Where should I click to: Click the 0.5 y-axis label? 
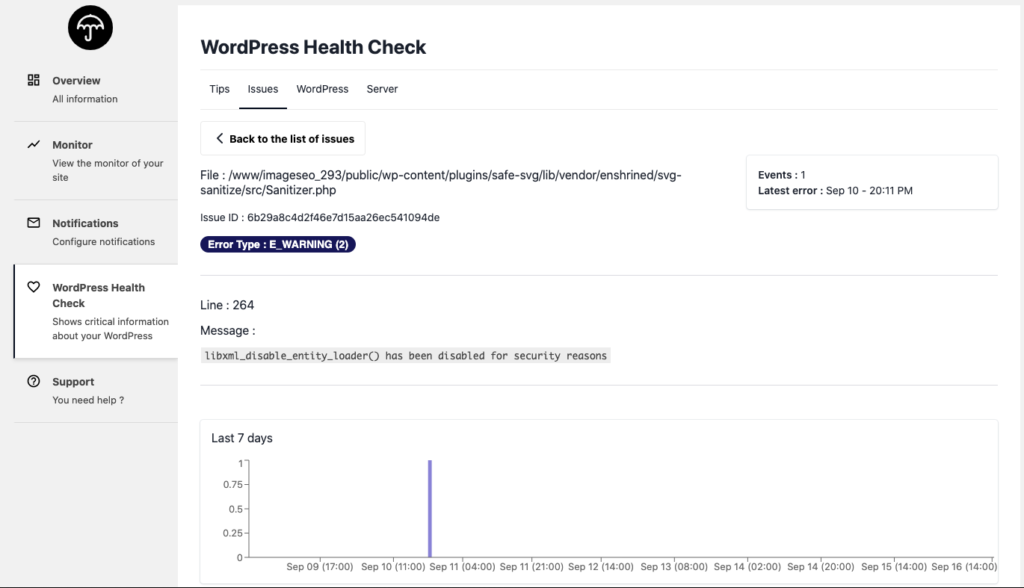pyautogui.click(x=236, y=509)
